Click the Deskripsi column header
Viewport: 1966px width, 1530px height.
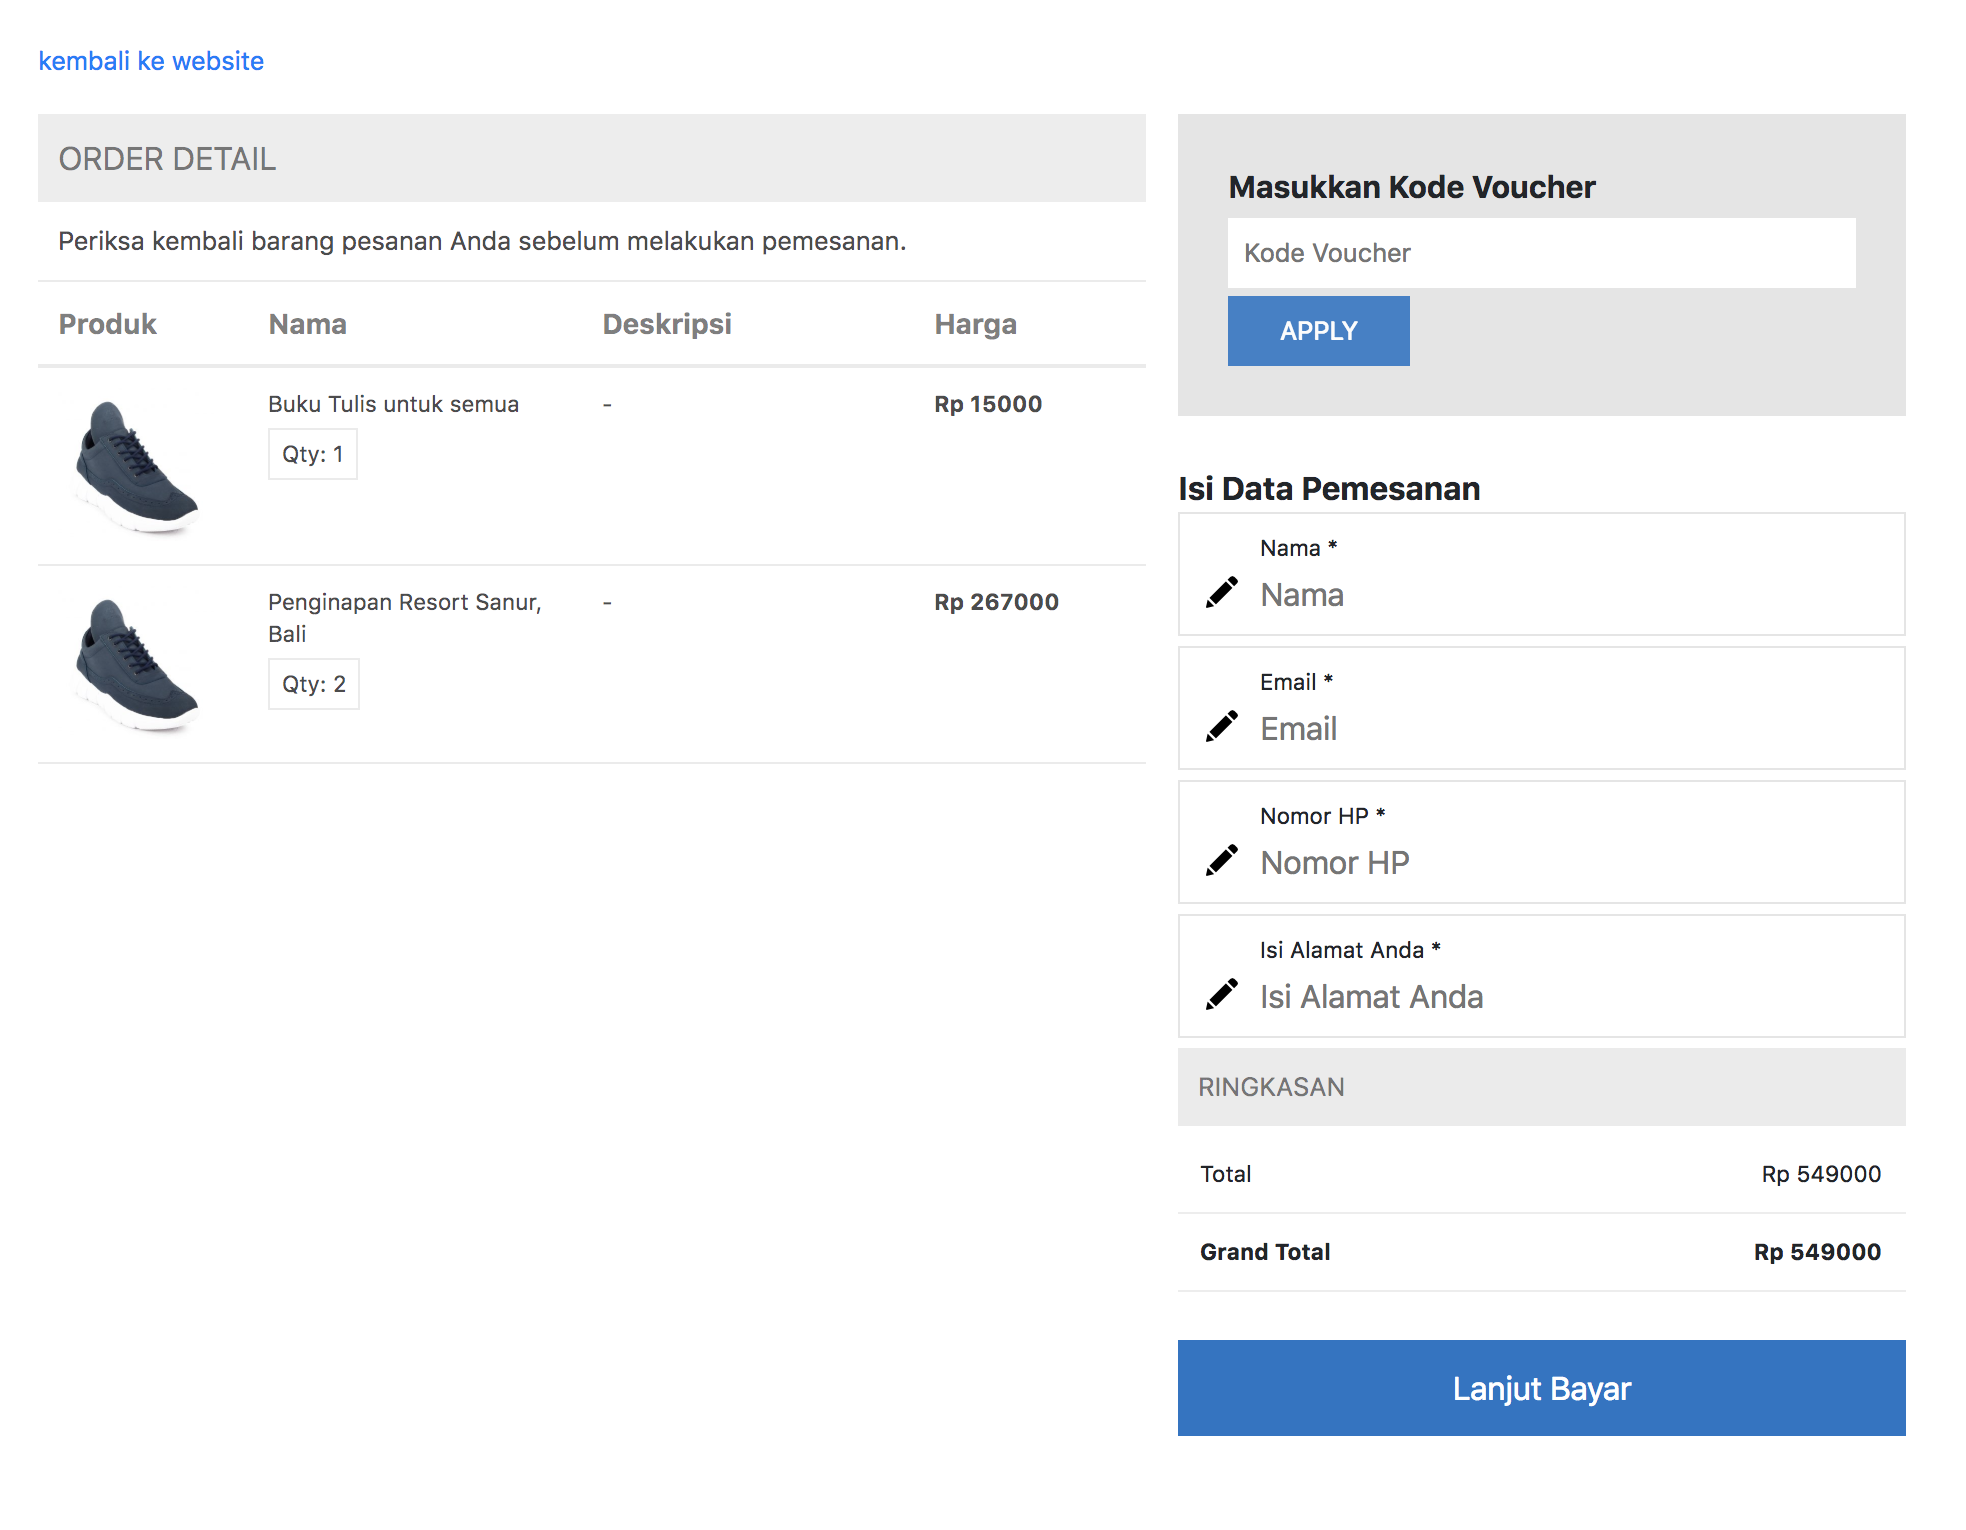[x=667, y=324]
